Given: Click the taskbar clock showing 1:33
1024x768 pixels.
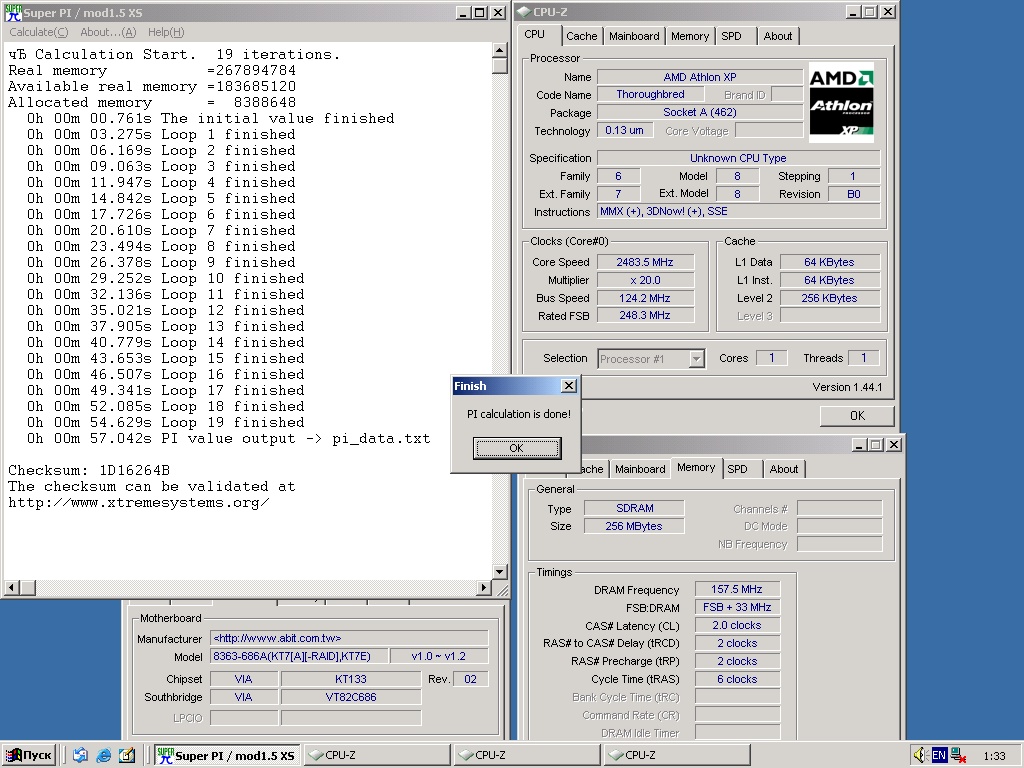Looking at the screenshot, I should (x=994, y=756).
